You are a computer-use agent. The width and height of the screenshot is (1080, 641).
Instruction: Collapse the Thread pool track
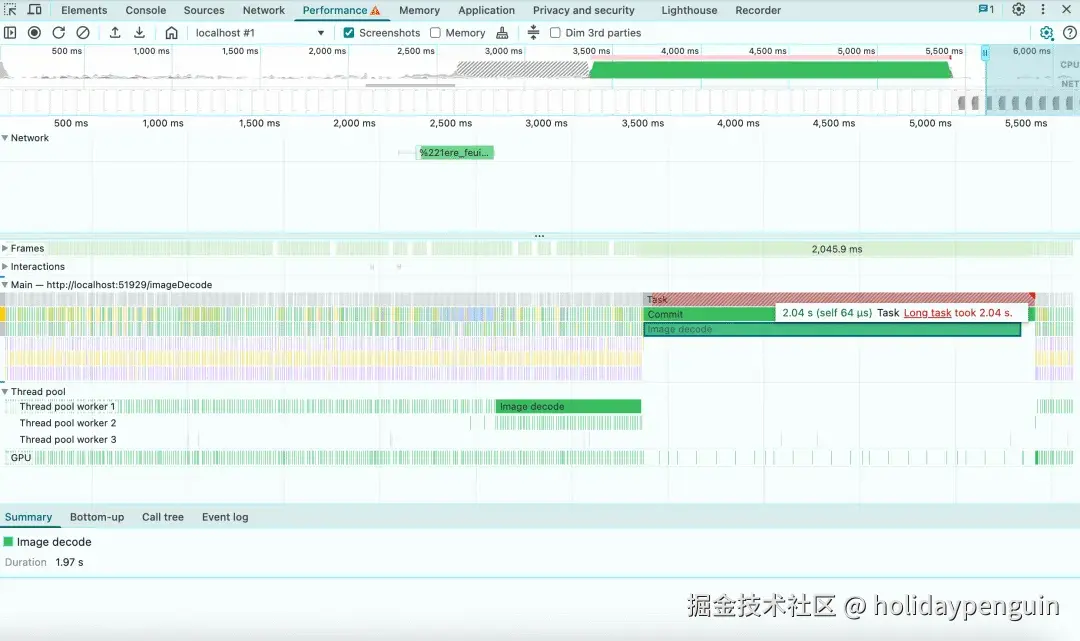coord(5,392)
